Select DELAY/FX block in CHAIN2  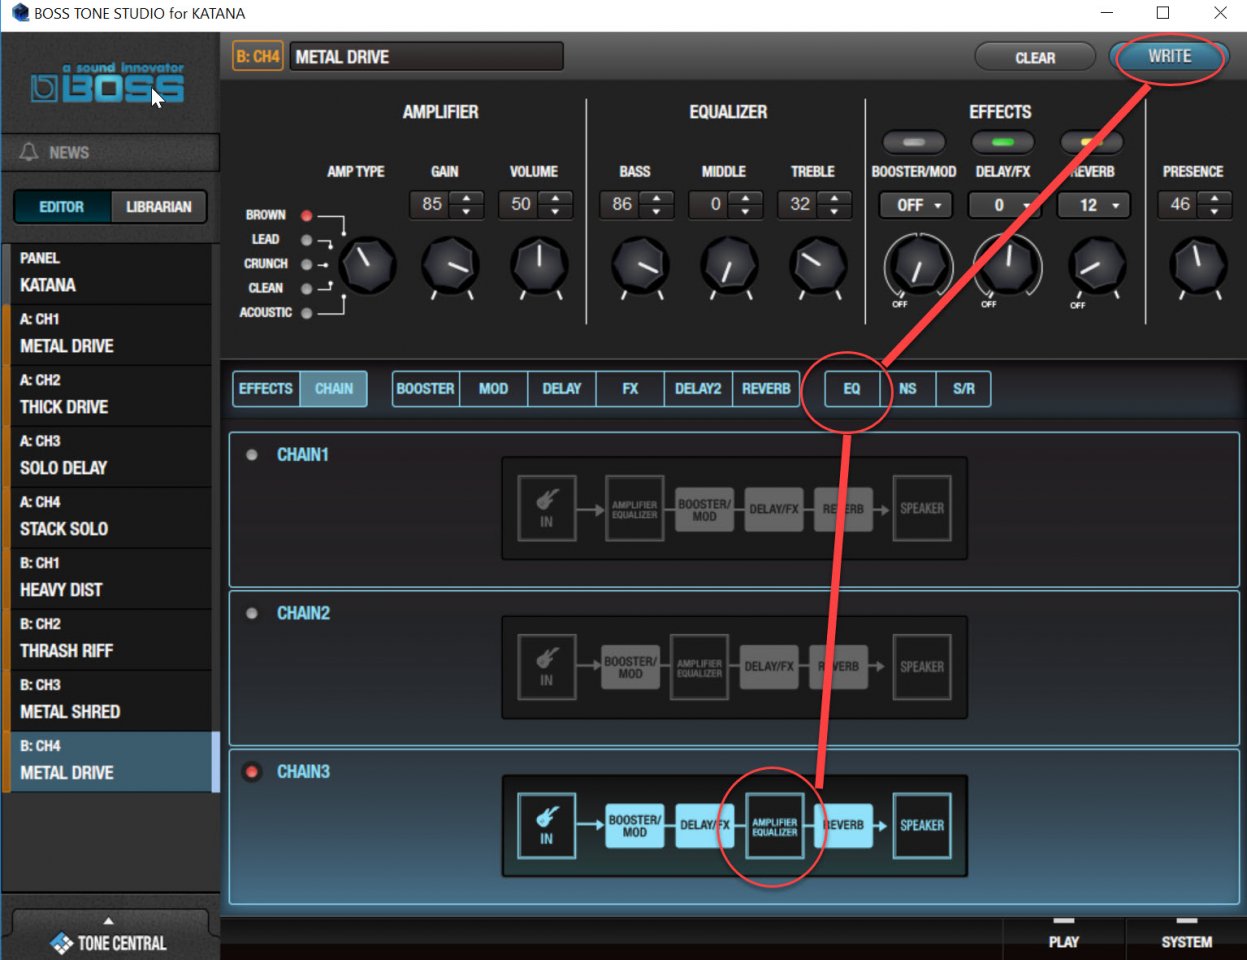point(769,667)
